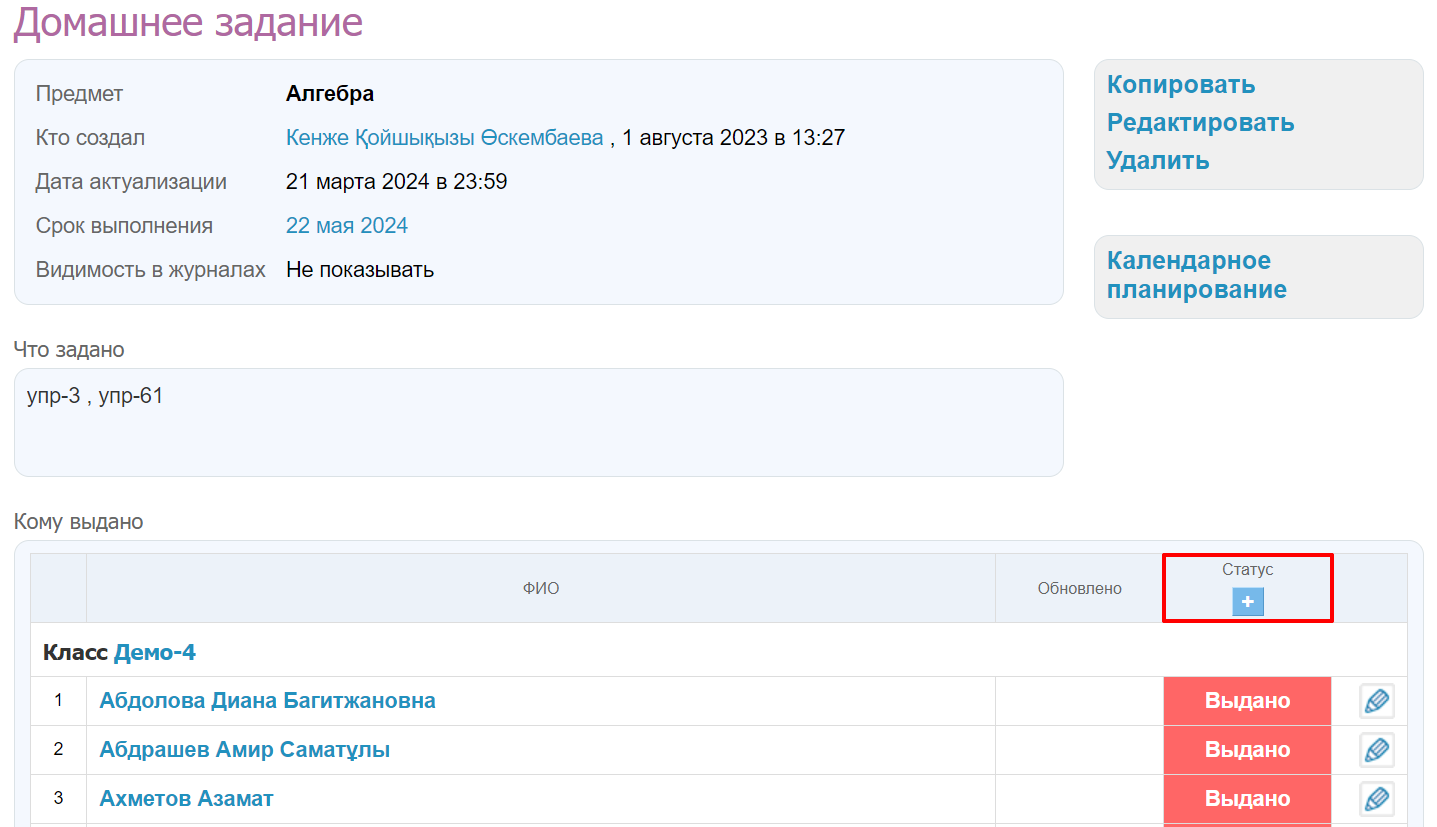Click the ФИО column header
Image resolution: width=1437 pixels, height=827 pixels.
tap(540, 589)
